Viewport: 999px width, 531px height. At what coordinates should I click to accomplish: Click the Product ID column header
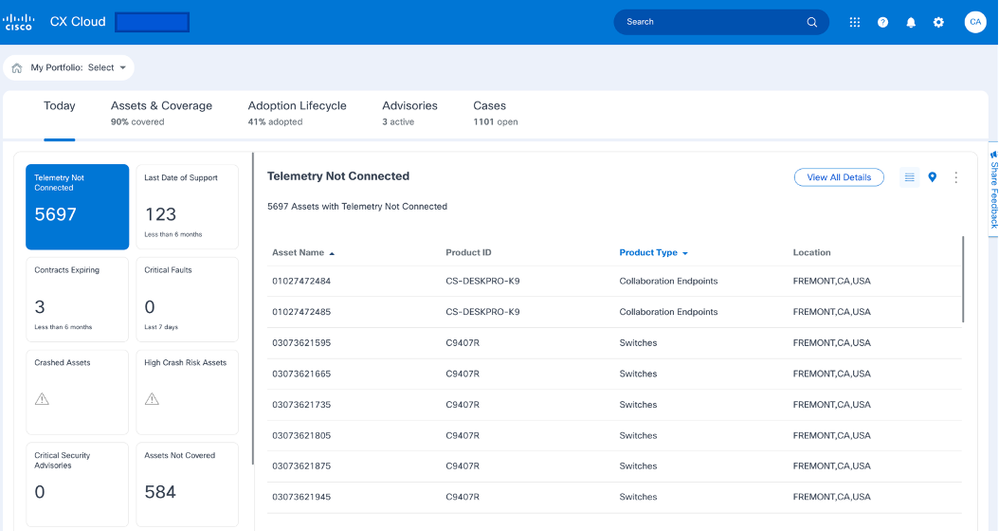coord(468,252)
